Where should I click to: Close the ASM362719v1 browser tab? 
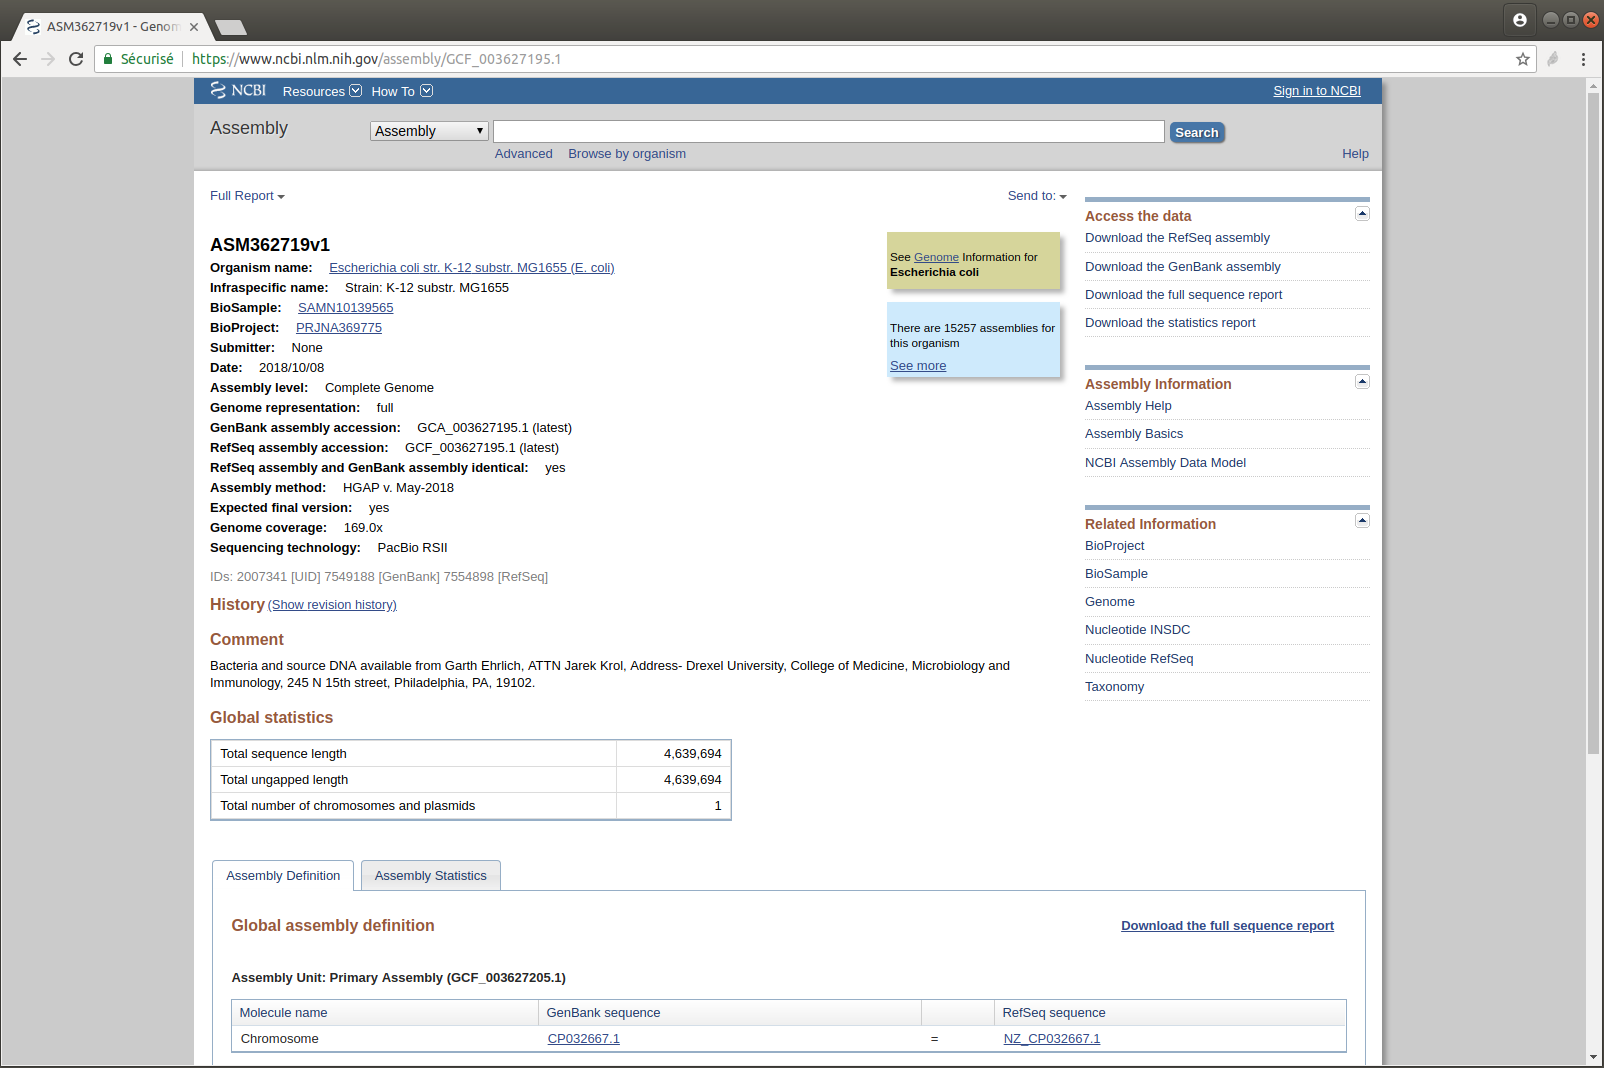tap(194, 27)
